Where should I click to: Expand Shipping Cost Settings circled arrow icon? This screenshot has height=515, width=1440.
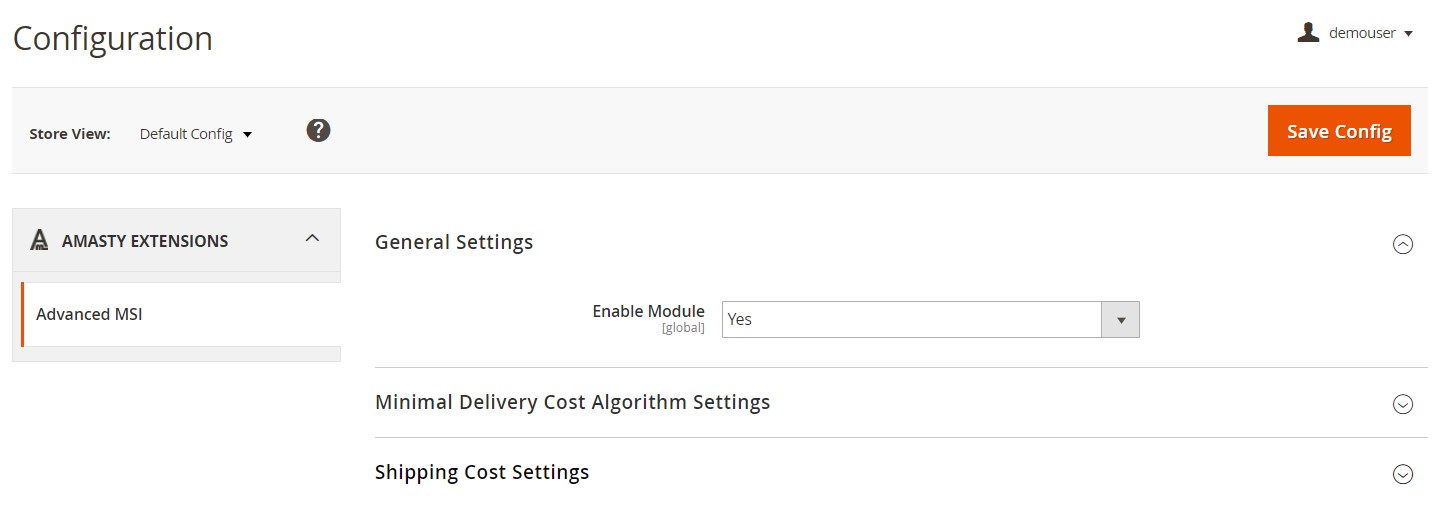pos(1403,474)
